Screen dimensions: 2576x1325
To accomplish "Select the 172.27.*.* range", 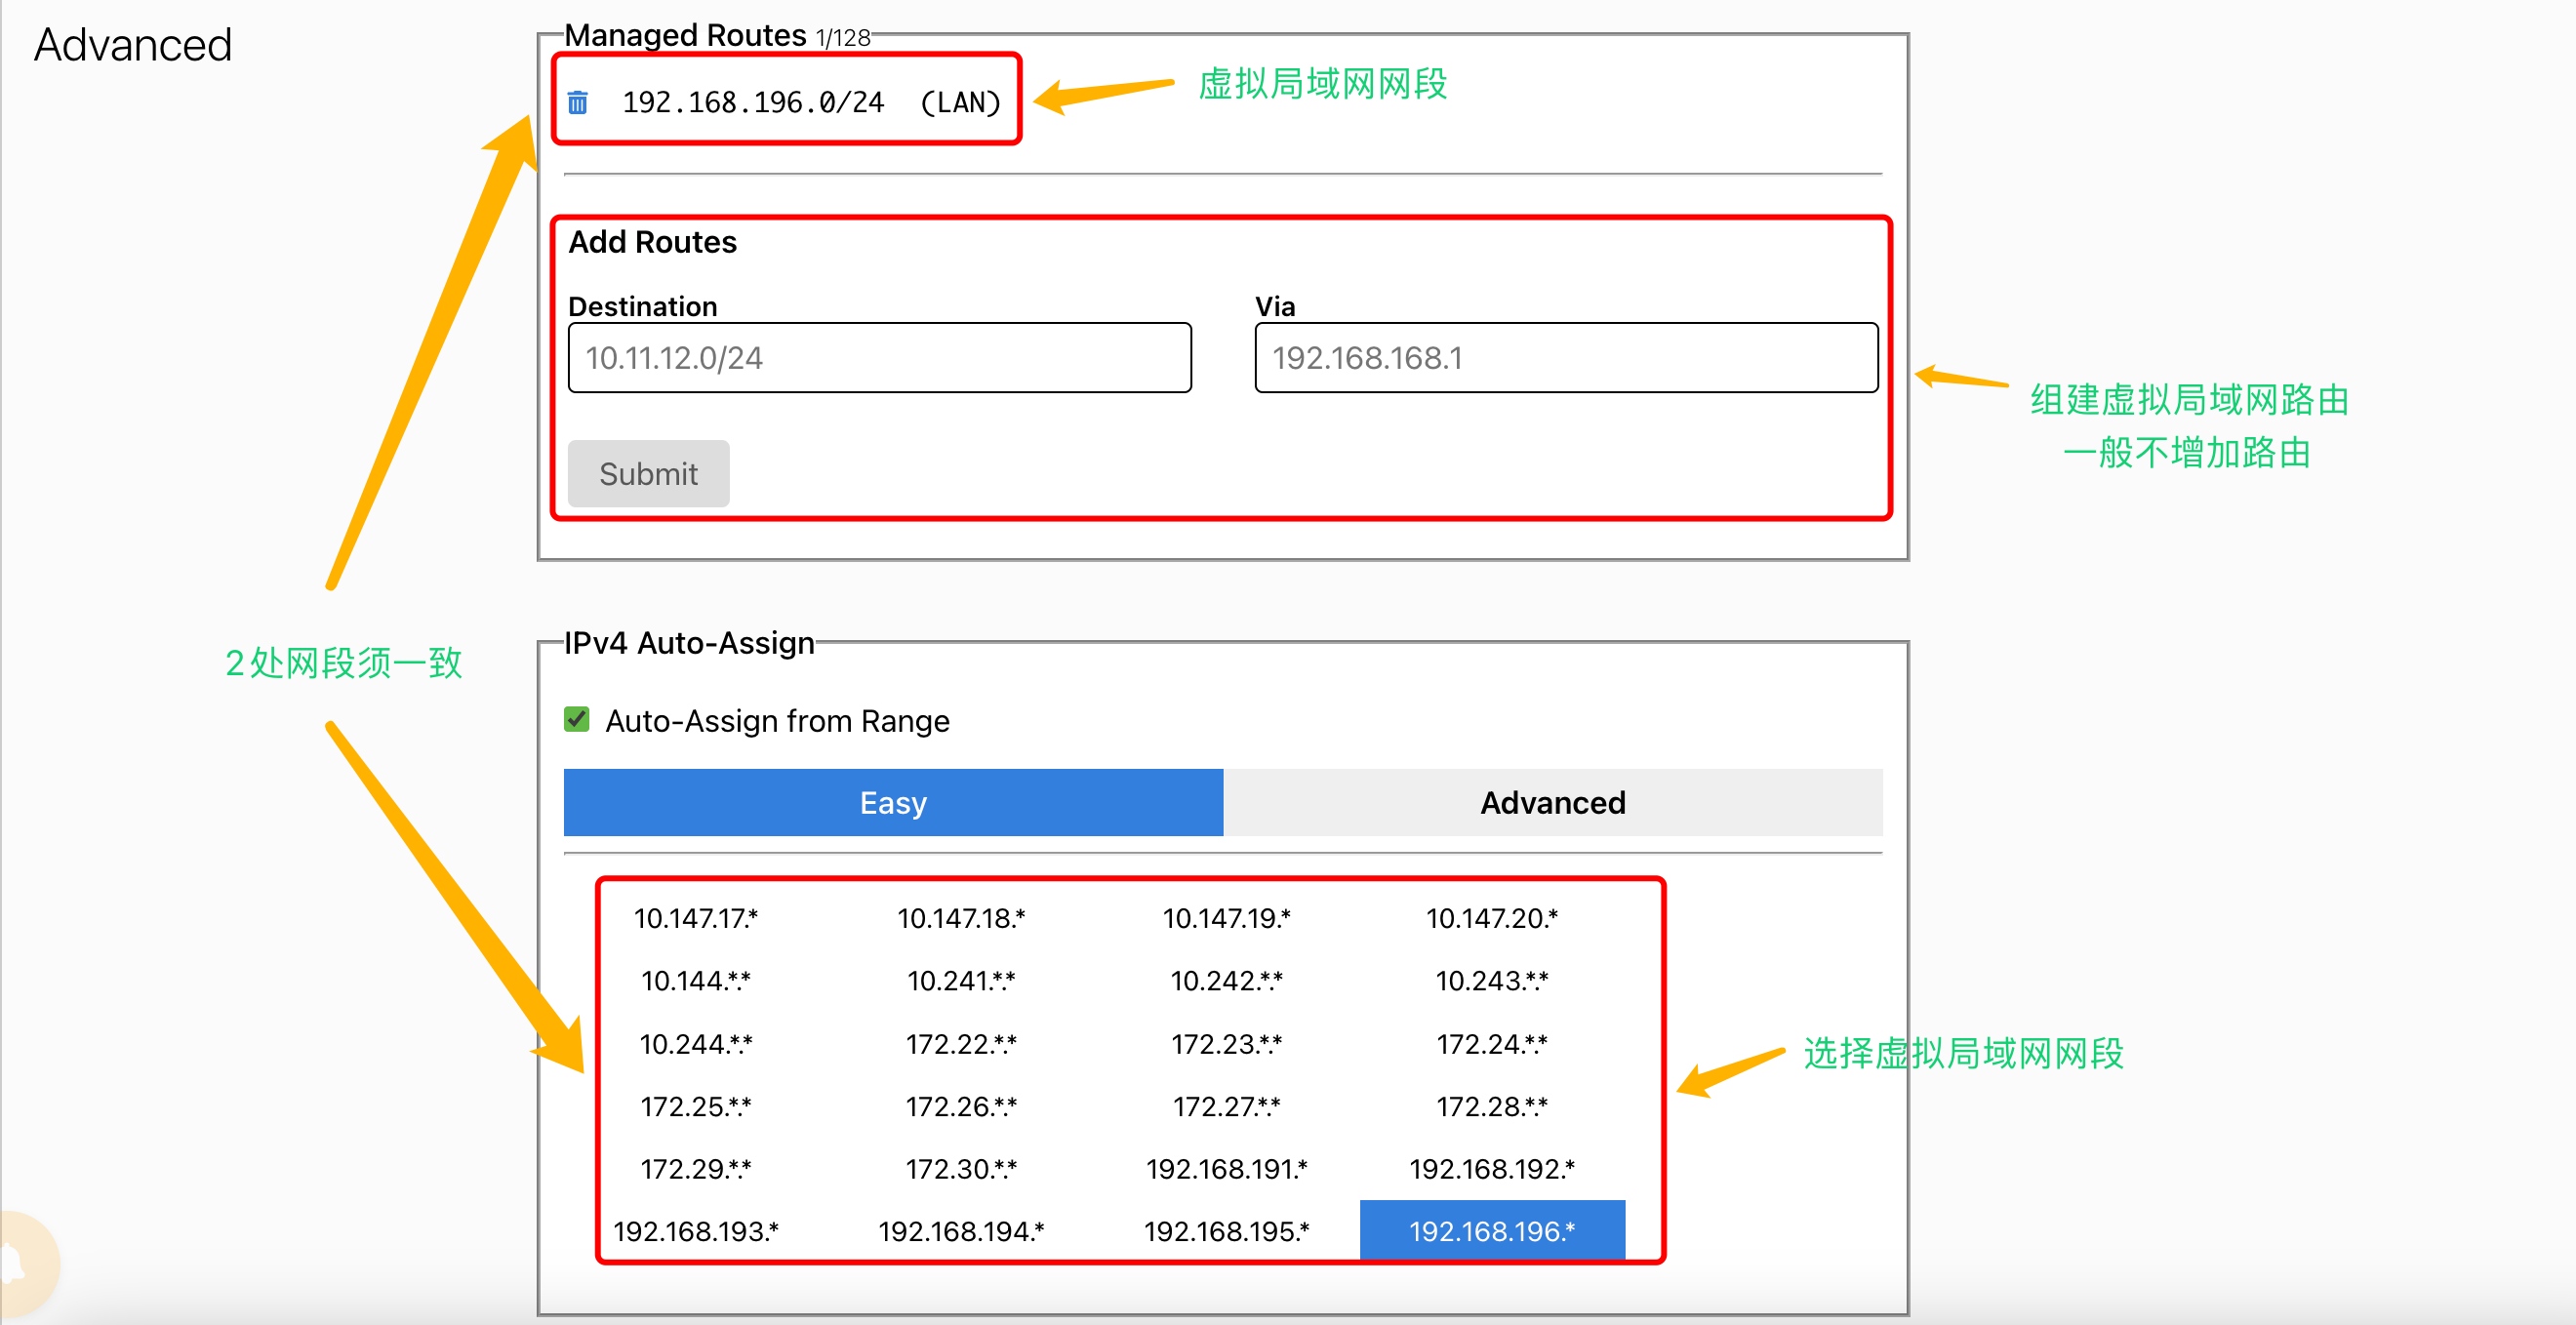I will click(1226, 1106).
